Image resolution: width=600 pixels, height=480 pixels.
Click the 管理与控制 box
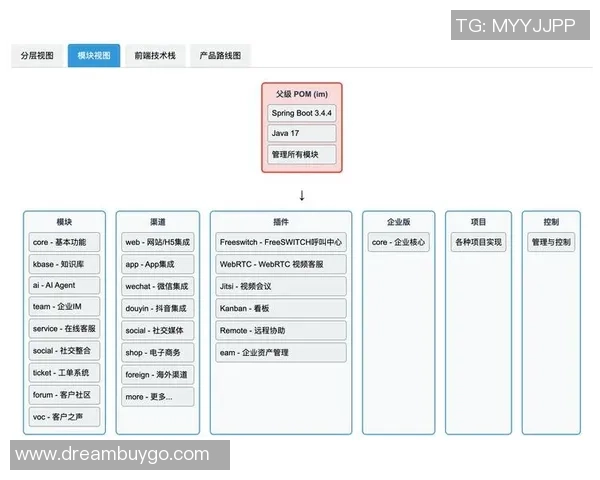point(551,242)
